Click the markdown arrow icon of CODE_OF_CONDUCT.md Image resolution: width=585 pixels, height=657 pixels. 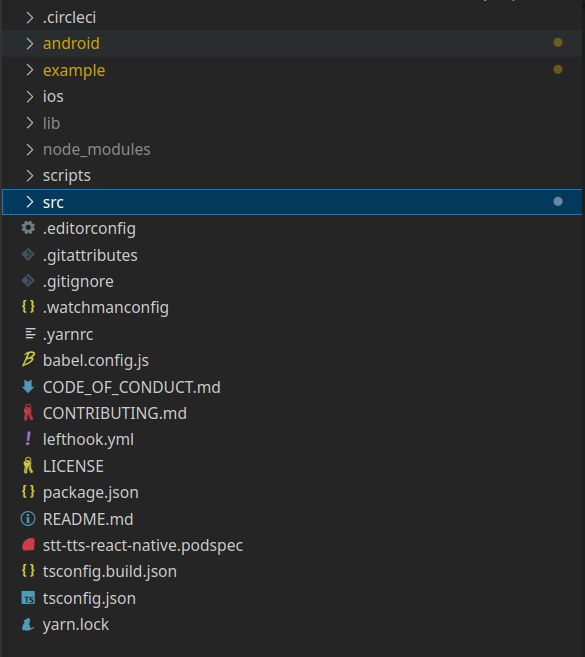pyautogui.click(x=28, y=386)
